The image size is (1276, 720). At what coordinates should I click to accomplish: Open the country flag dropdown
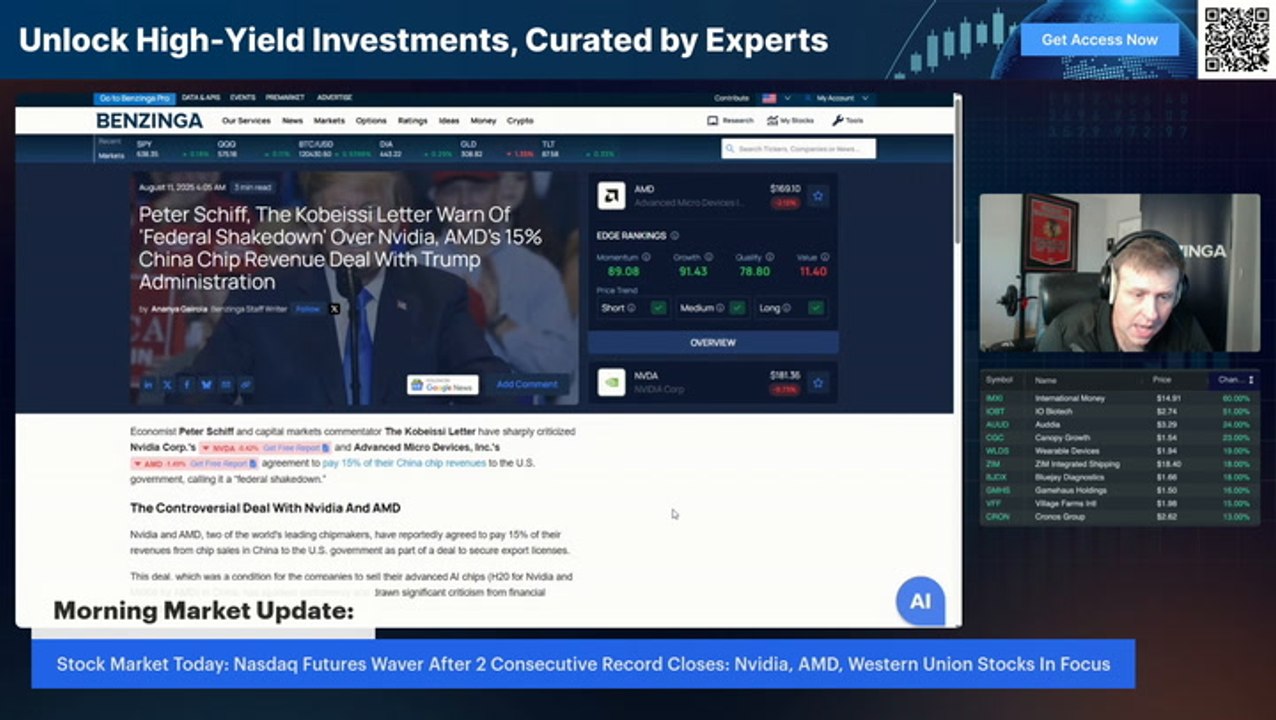tap(776, 99)
